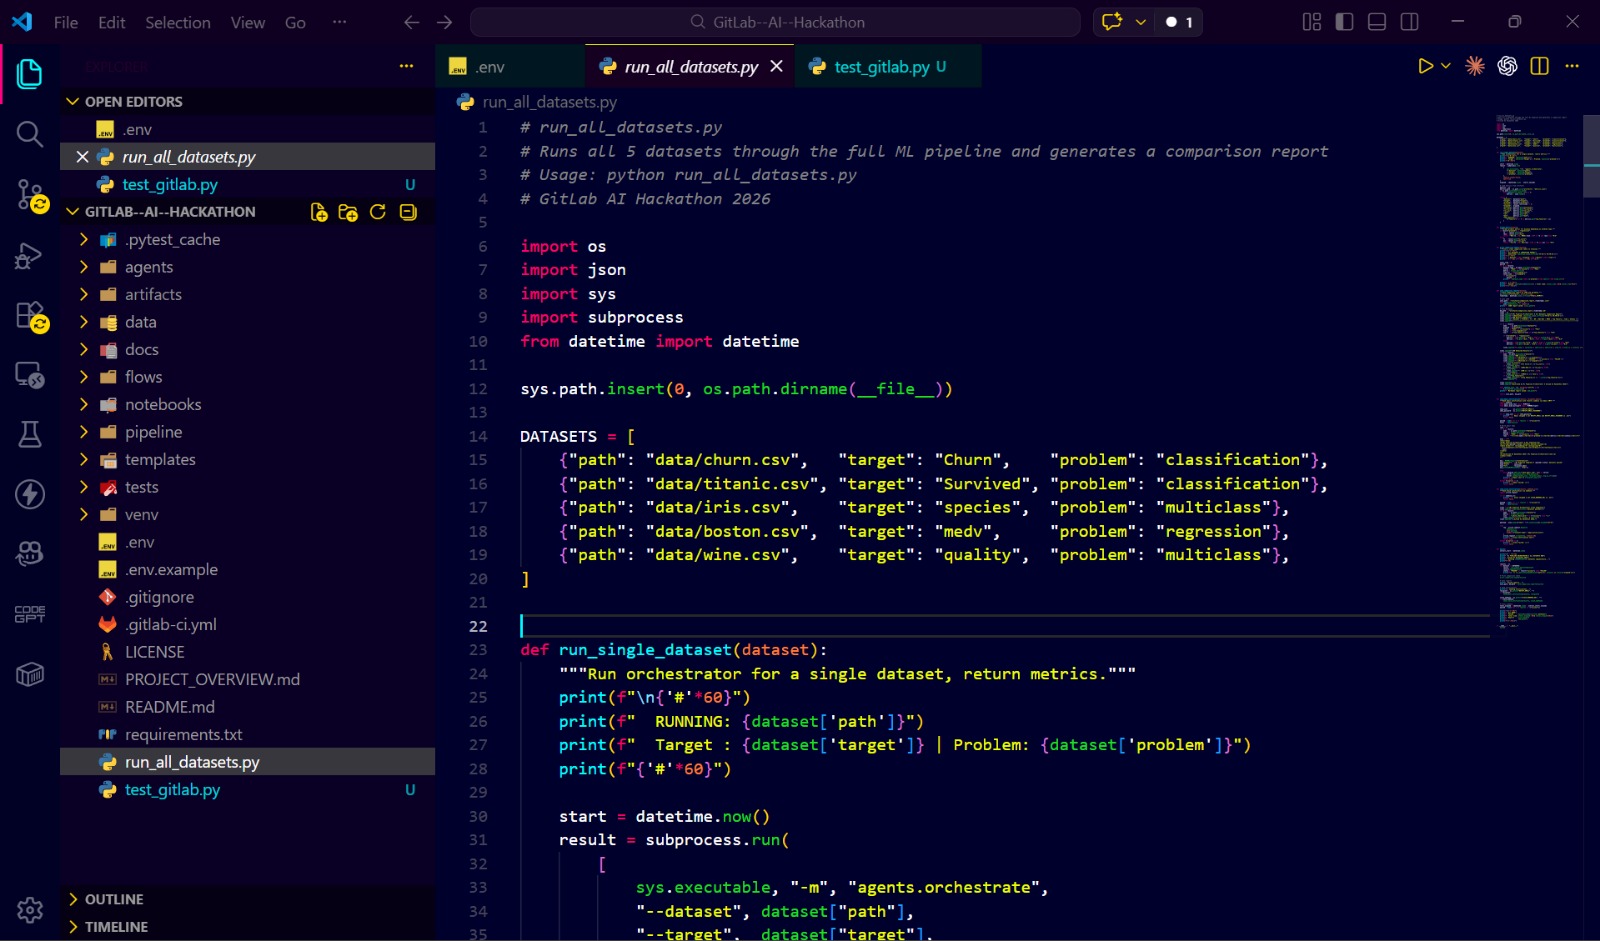Open README.md from the file tree
The width and height of the screenshot is (1600, 941).
(169, 707)
